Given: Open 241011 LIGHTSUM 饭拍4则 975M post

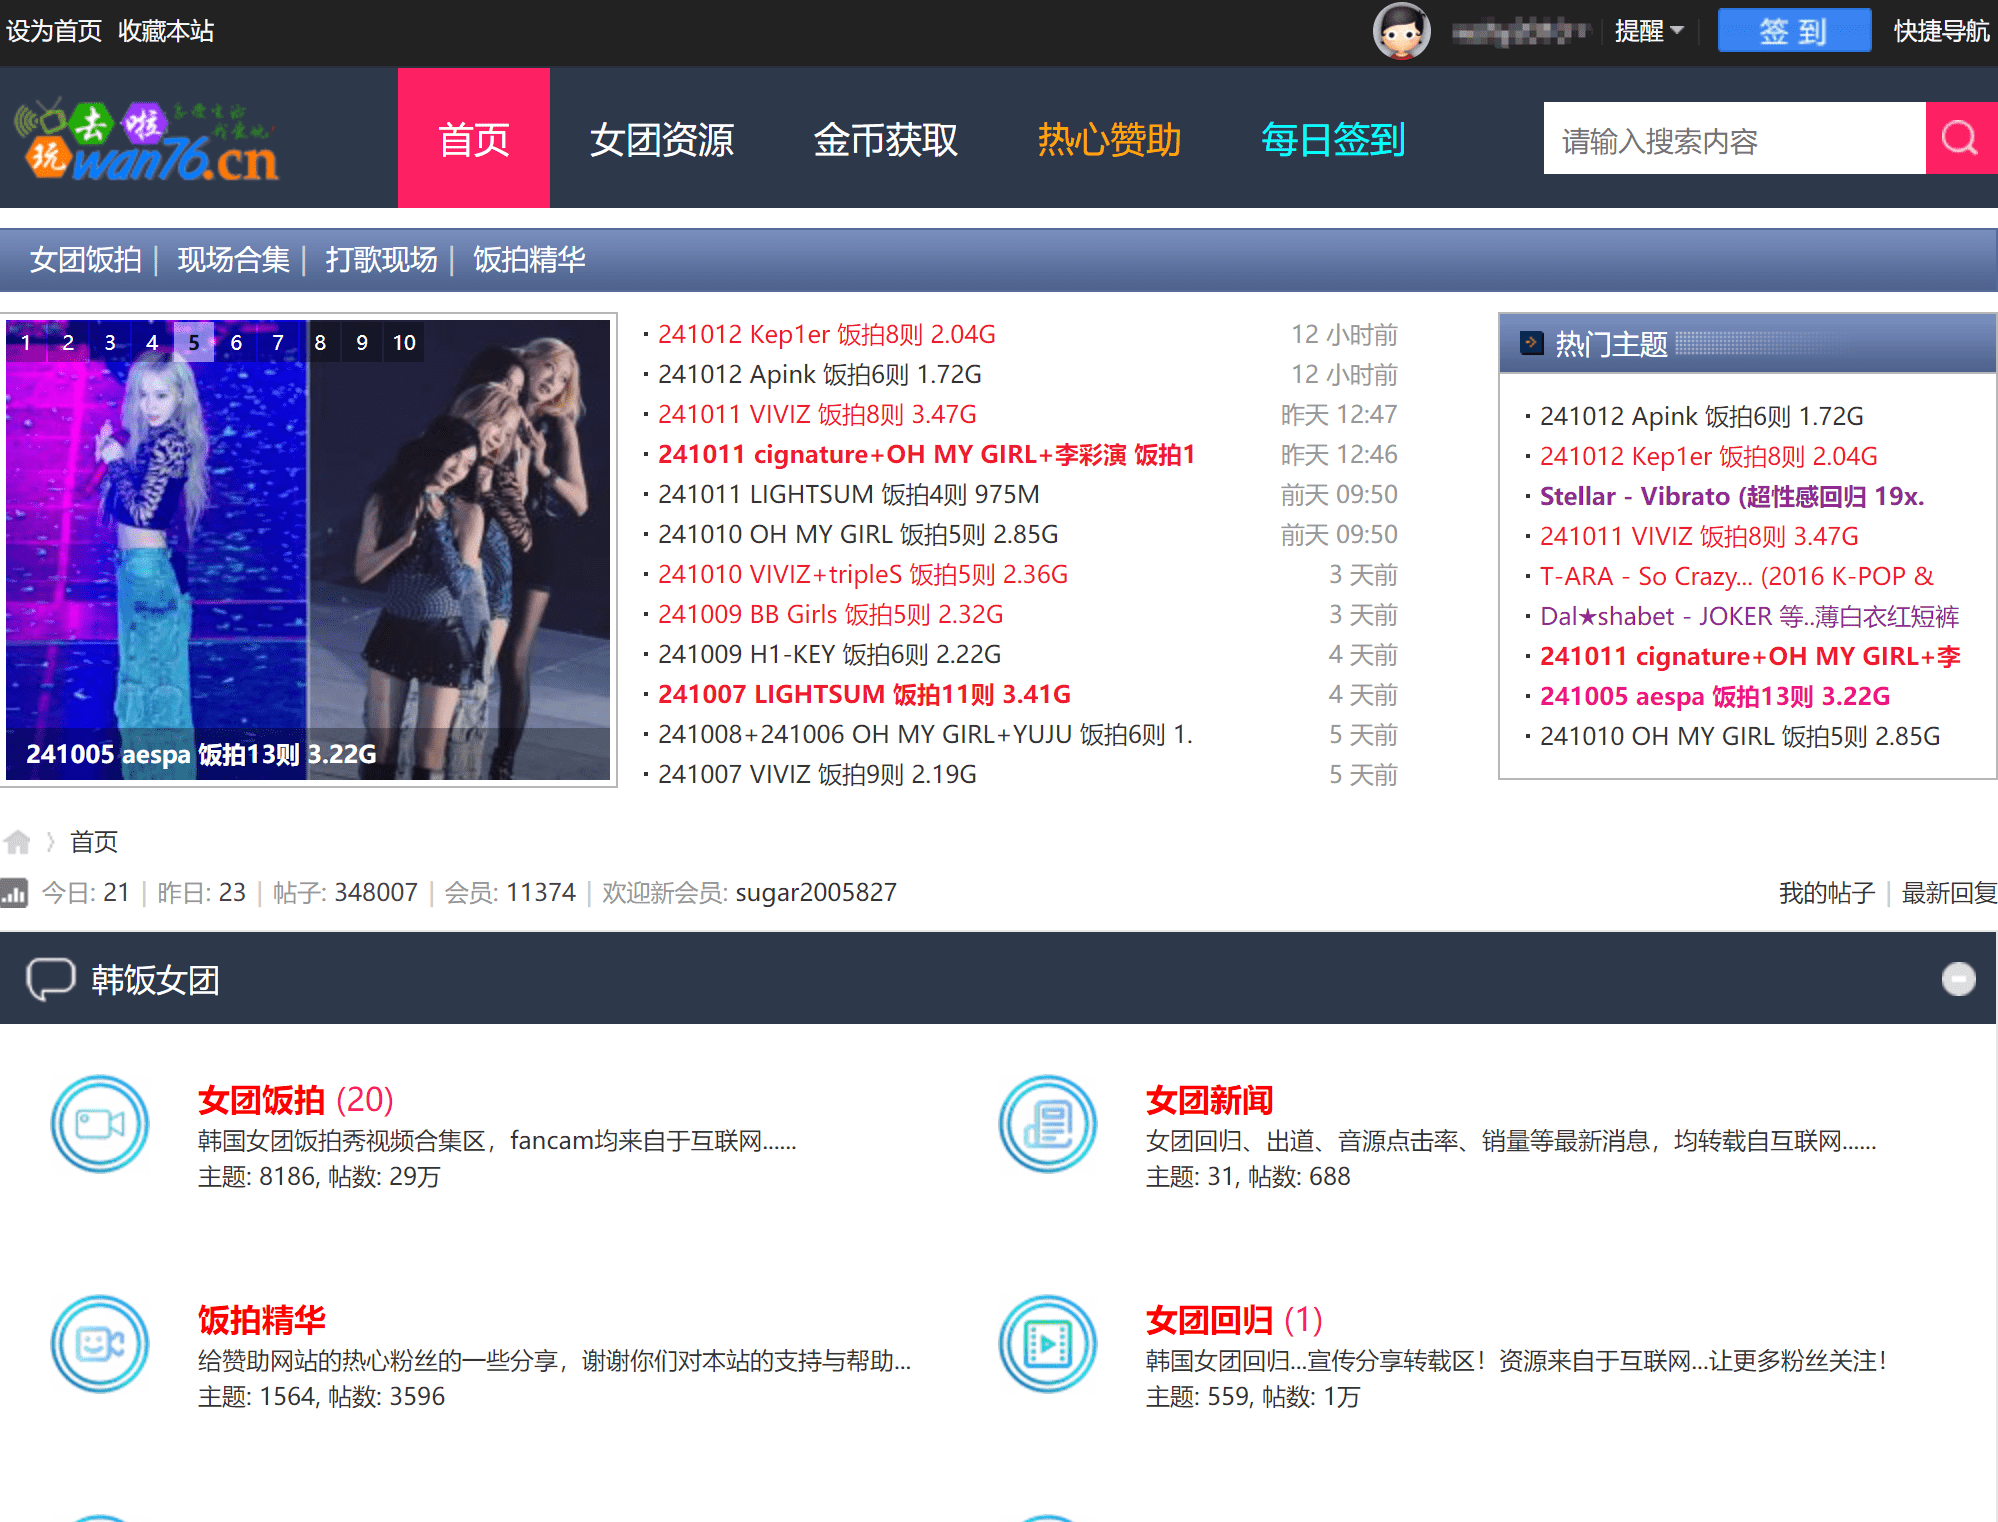Looking at the screenshot, I should pos(849,494).
